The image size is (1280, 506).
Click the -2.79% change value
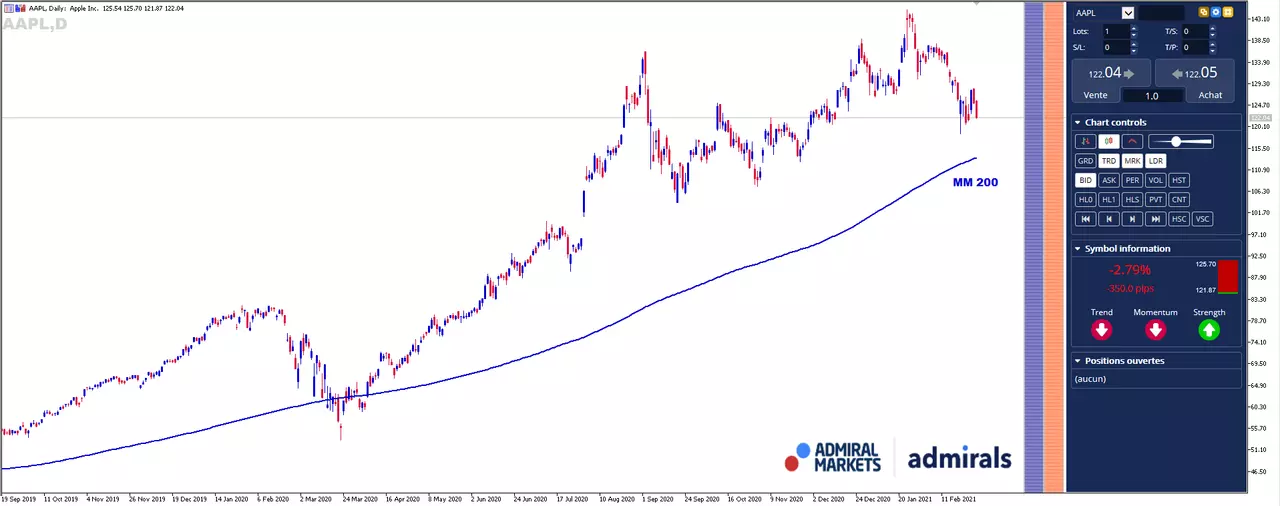1129,270
